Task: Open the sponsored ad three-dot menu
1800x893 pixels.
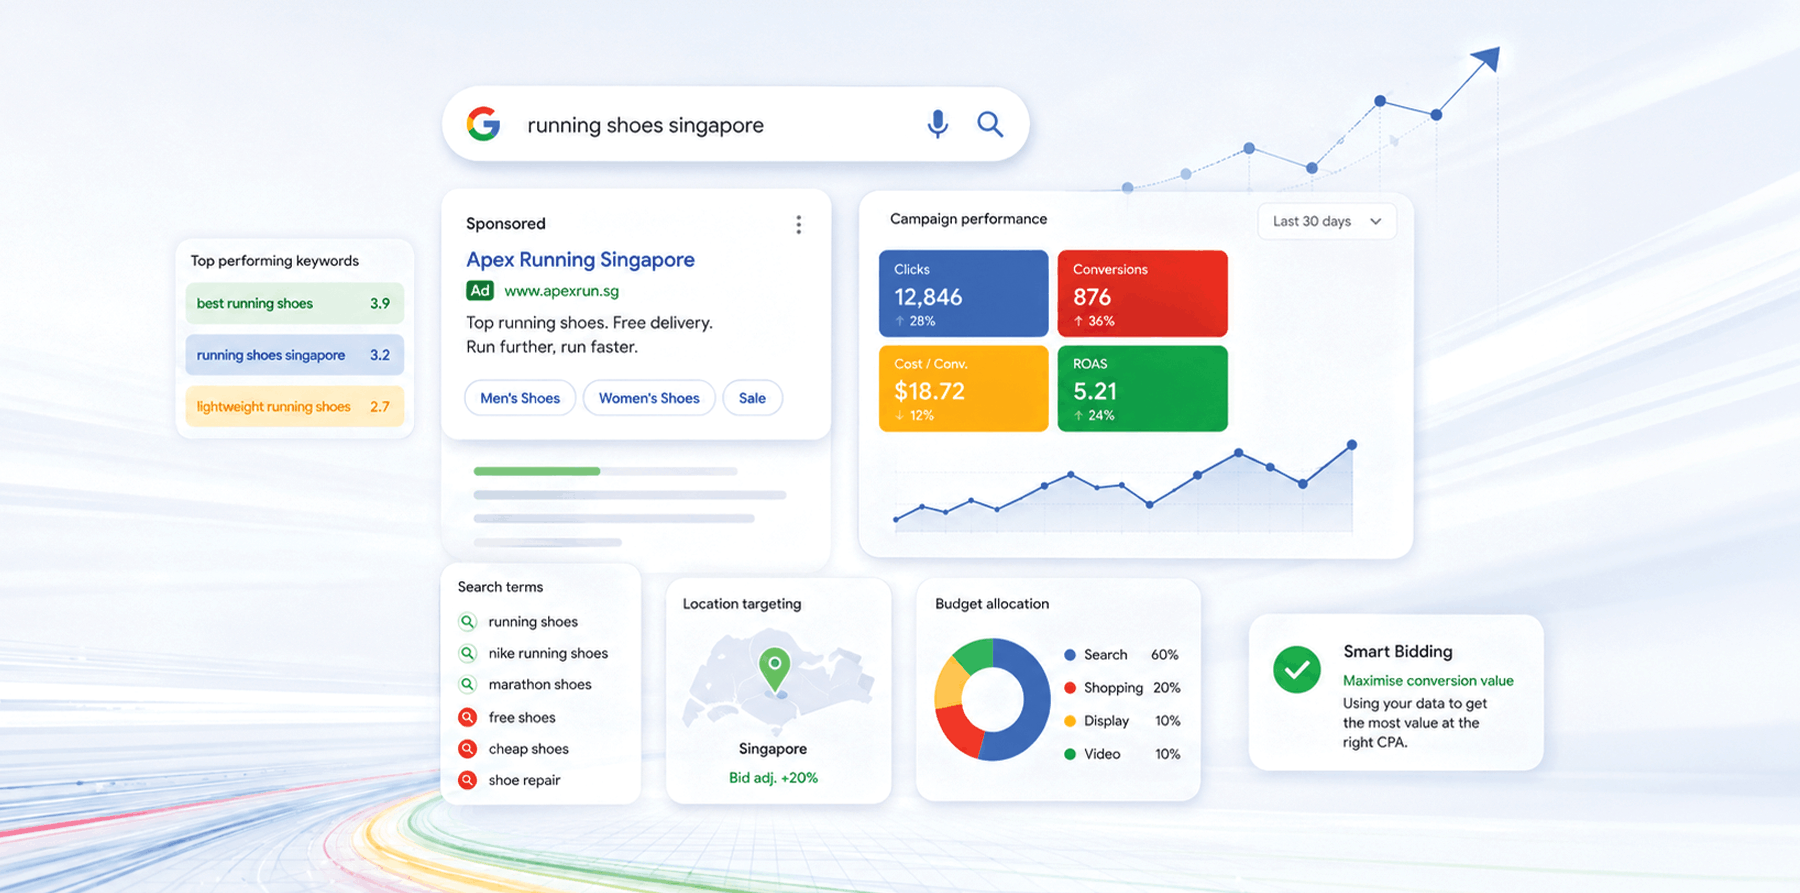Action: point(798,224)
